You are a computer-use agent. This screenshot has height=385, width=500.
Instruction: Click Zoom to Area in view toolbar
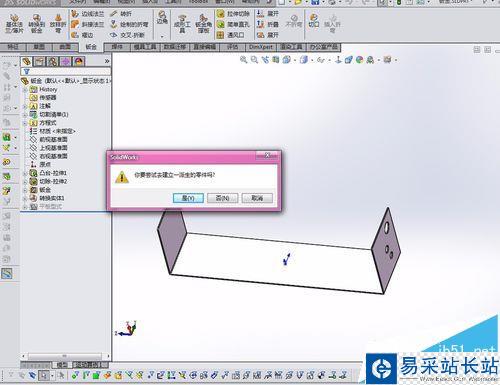click(254, 60)
